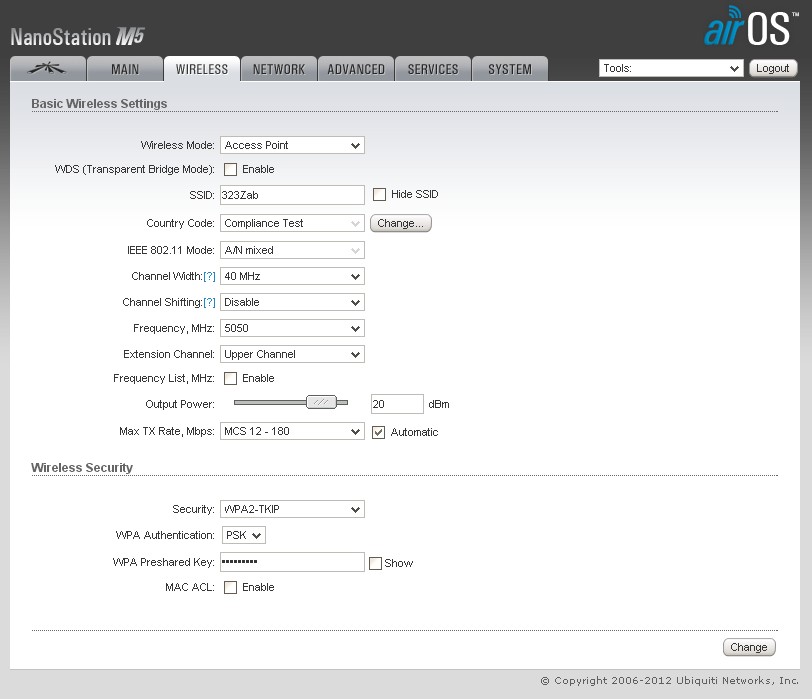Open Channel Shifting help [?] link
Image resolution: width=812 pixels, height=699 pixels.
(209, 302)
